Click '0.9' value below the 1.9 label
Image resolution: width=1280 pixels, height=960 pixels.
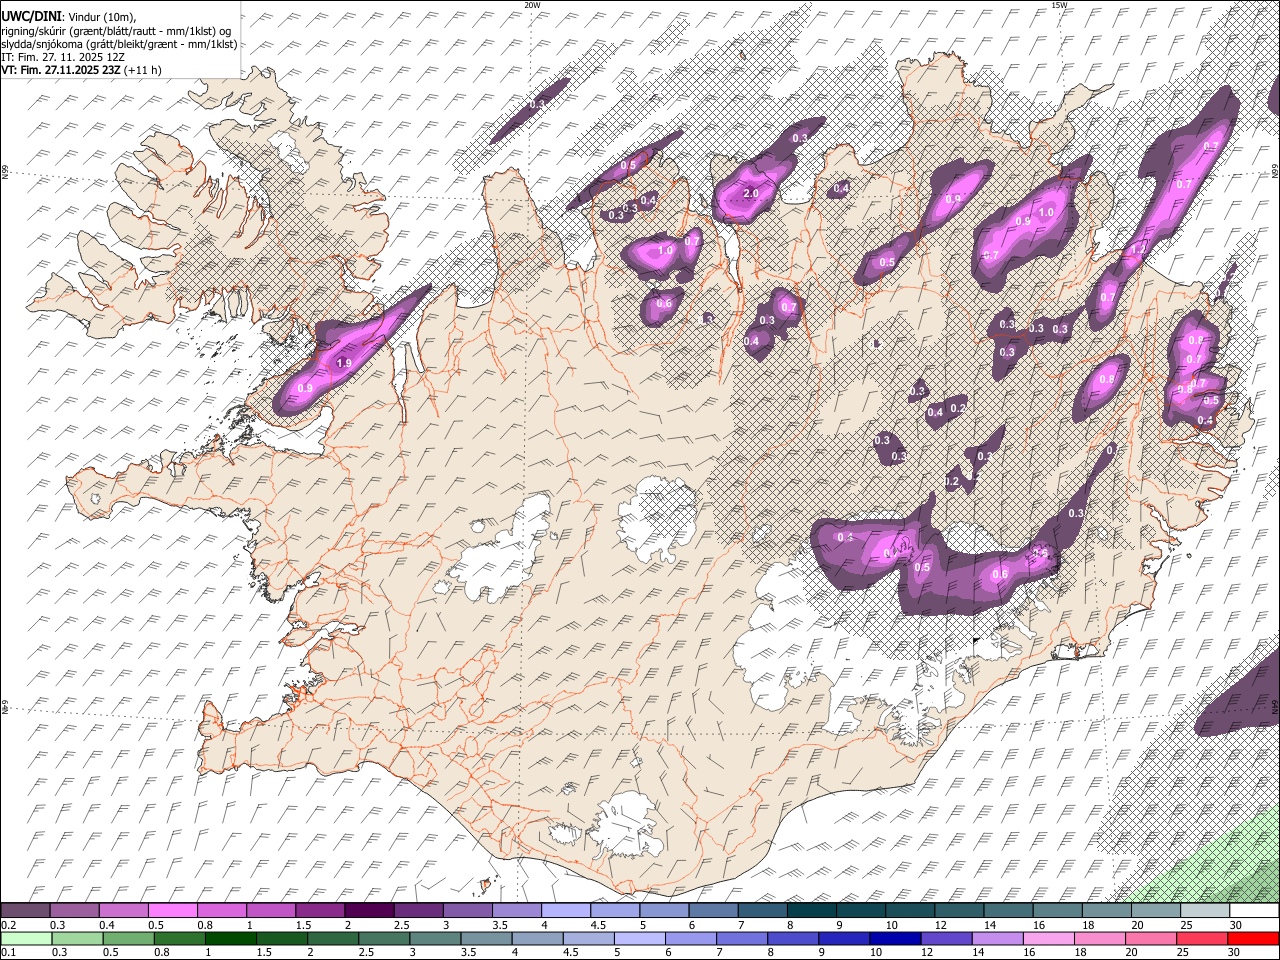click(x=305, y=388)
